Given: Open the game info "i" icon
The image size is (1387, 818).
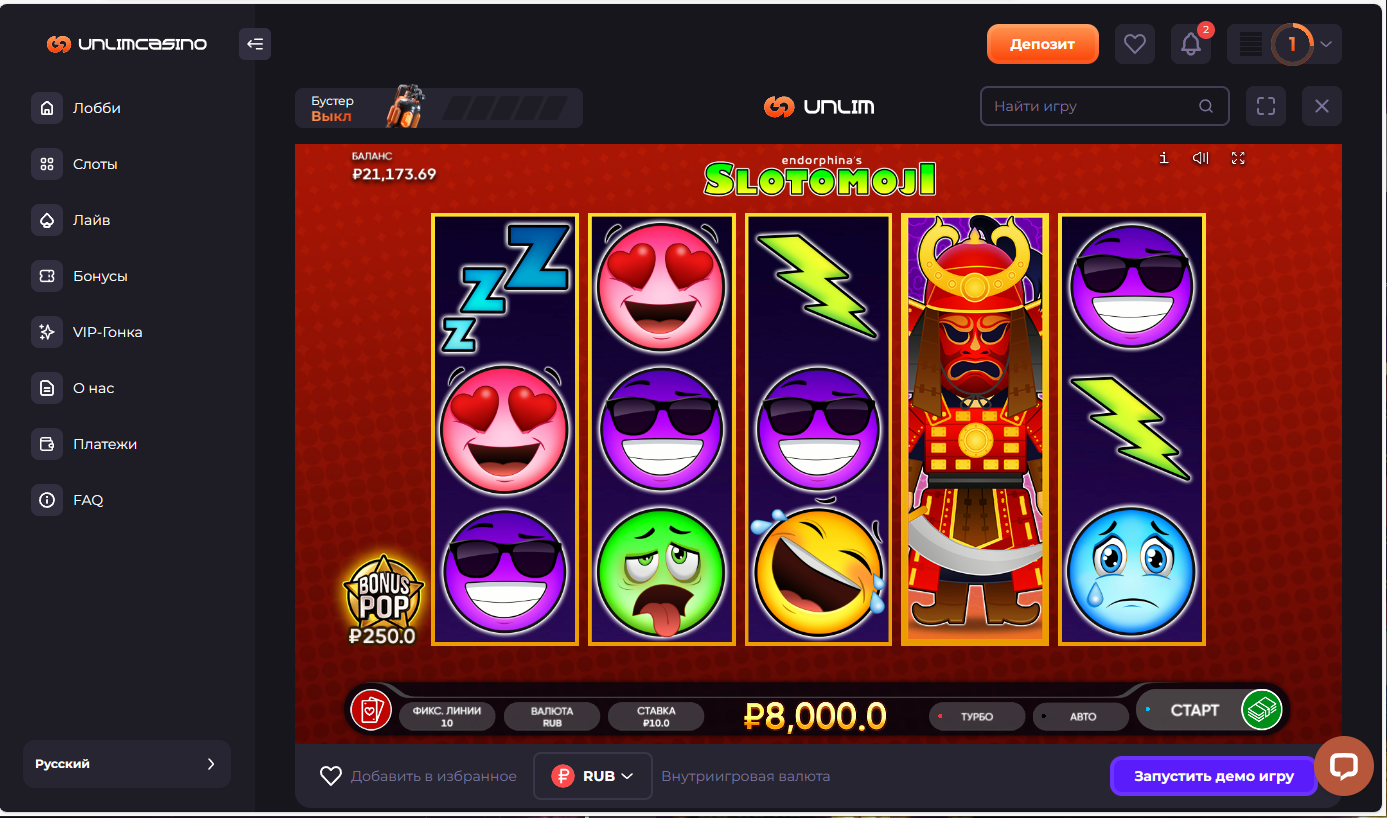Looking at the screenshot, I should [x=1163, y=158].
